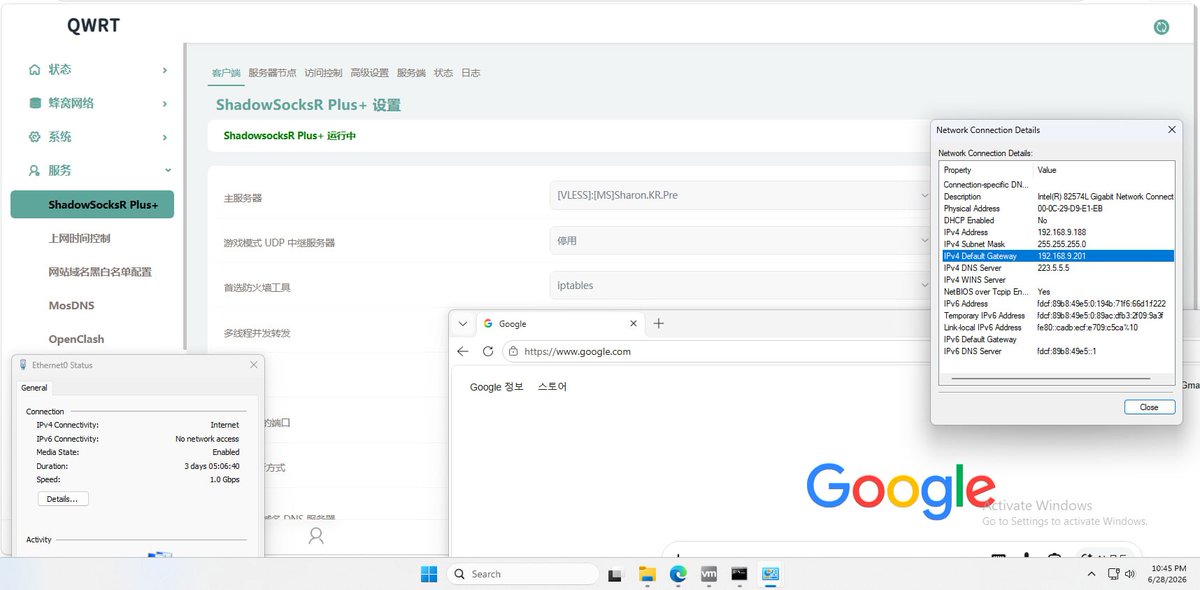The image size is (1200, 590).
Task: Open File Explorer from the taskbar
Action: click(647, 574)
